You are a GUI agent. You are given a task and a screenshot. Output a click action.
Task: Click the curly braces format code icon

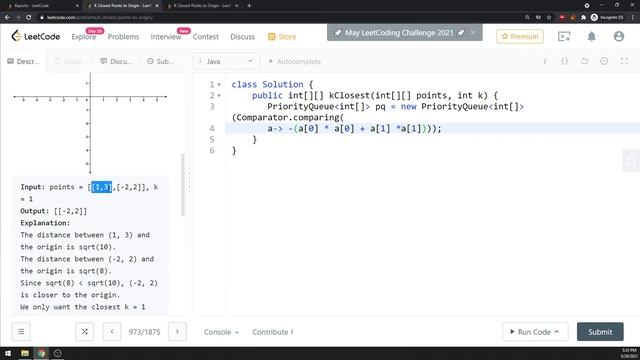[x=564, y=61]
